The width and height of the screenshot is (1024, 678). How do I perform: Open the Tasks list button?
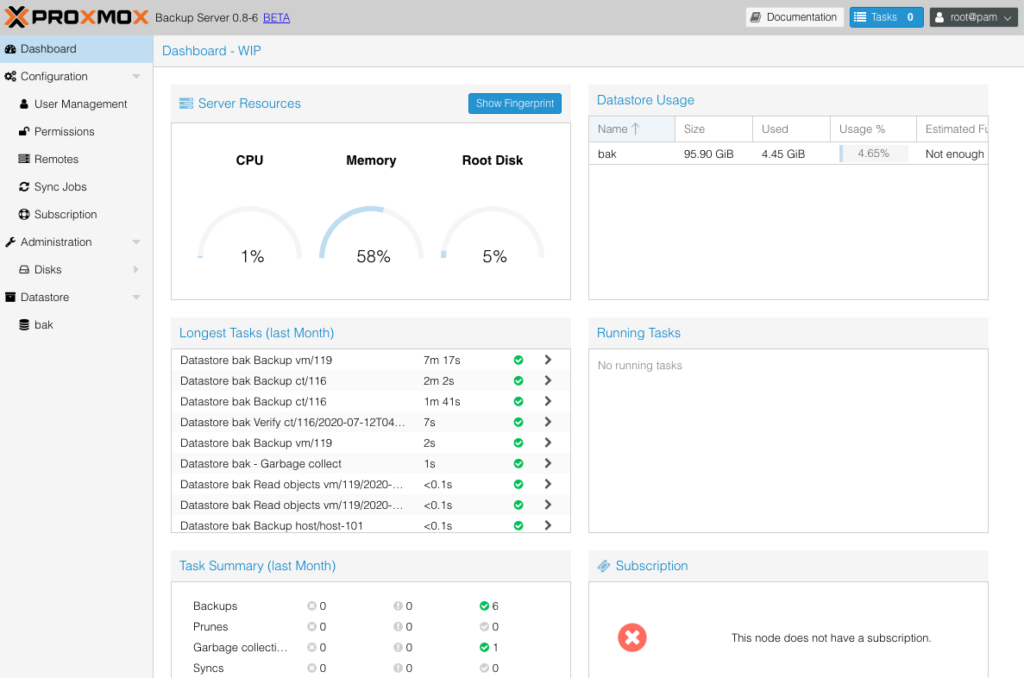tap(886, 17)
